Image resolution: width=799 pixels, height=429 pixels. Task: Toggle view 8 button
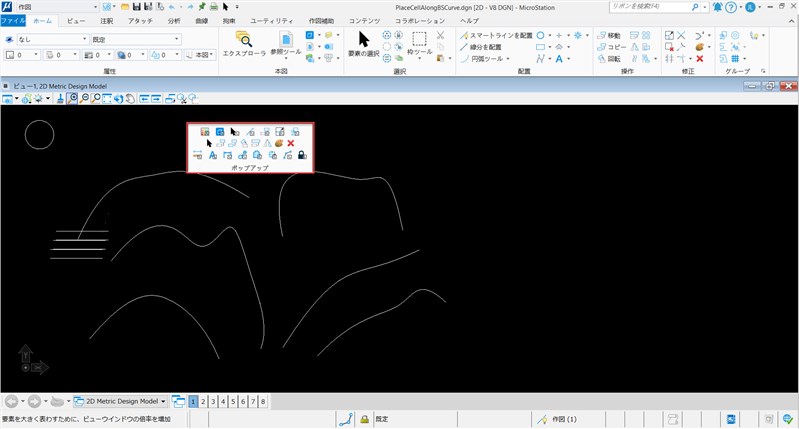(263, 401)
